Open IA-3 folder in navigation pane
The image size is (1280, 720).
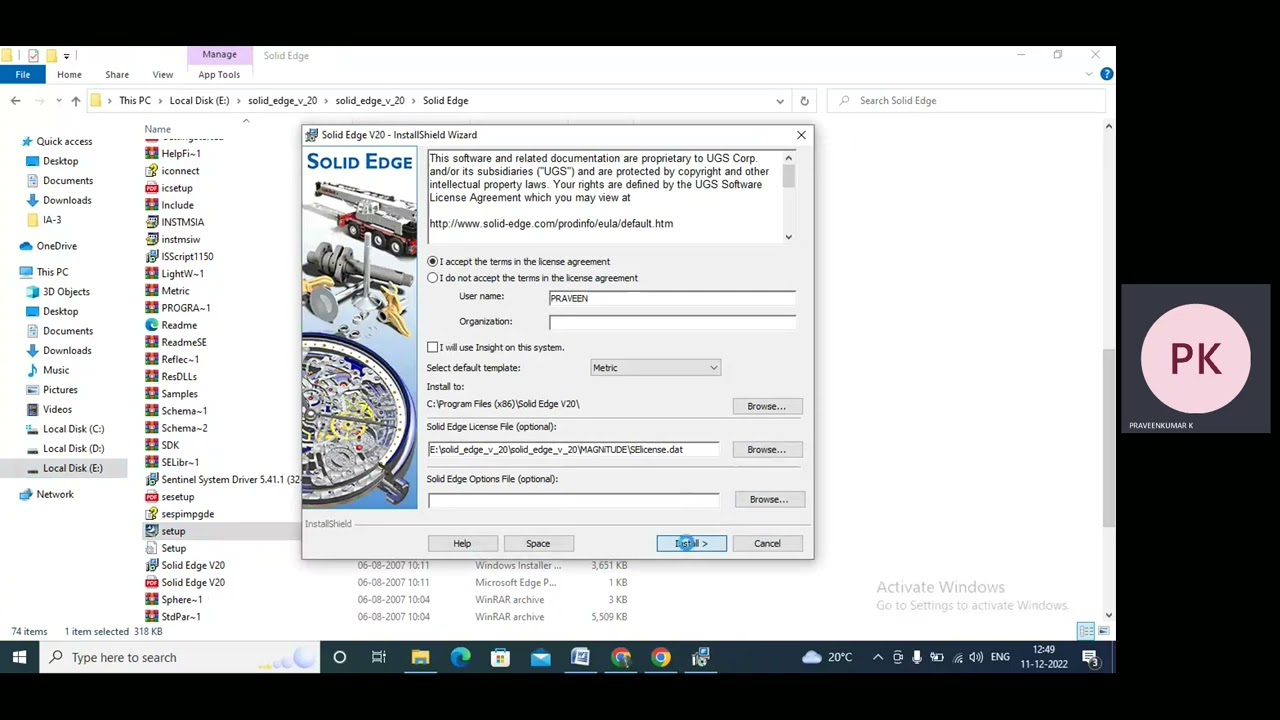(52, 220)
